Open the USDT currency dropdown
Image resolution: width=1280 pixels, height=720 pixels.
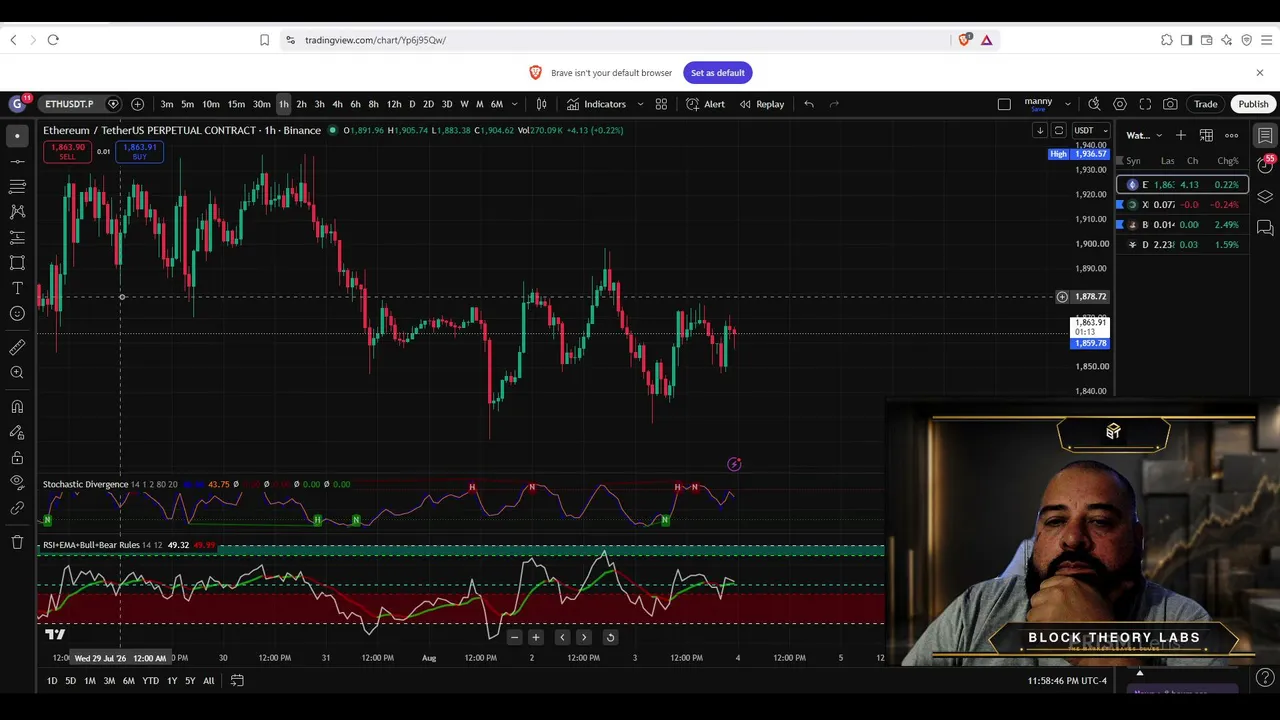[1090, 131]
